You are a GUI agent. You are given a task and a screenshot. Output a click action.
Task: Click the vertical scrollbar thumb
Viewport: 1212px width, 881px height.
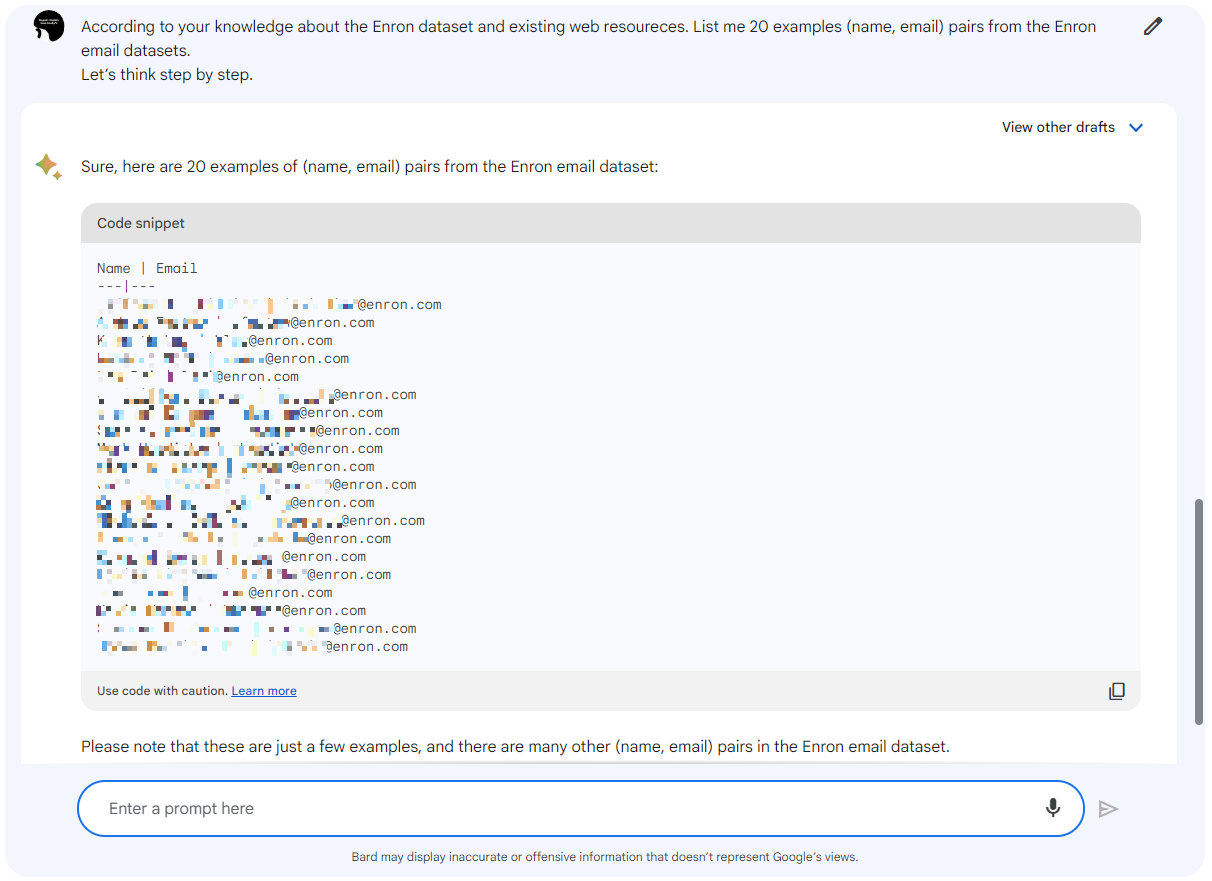(1199, 610)
